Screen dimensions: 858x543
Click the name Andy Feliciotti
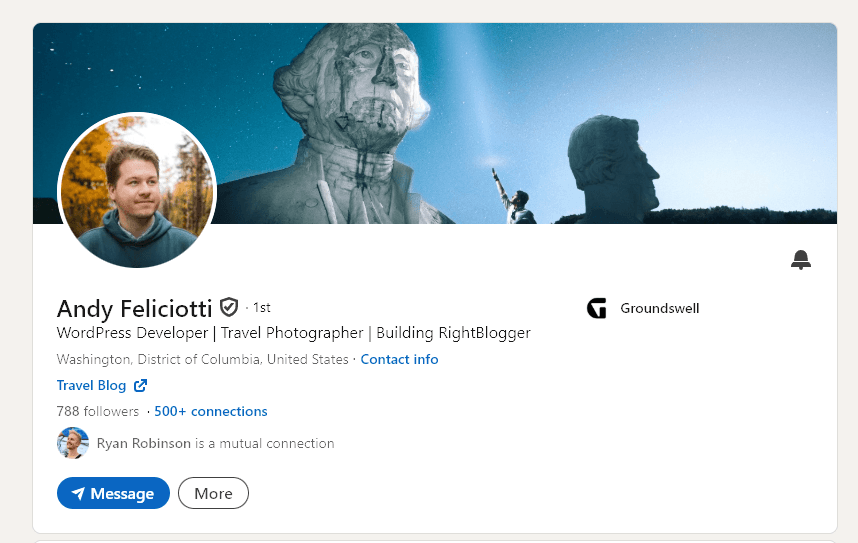134,309
